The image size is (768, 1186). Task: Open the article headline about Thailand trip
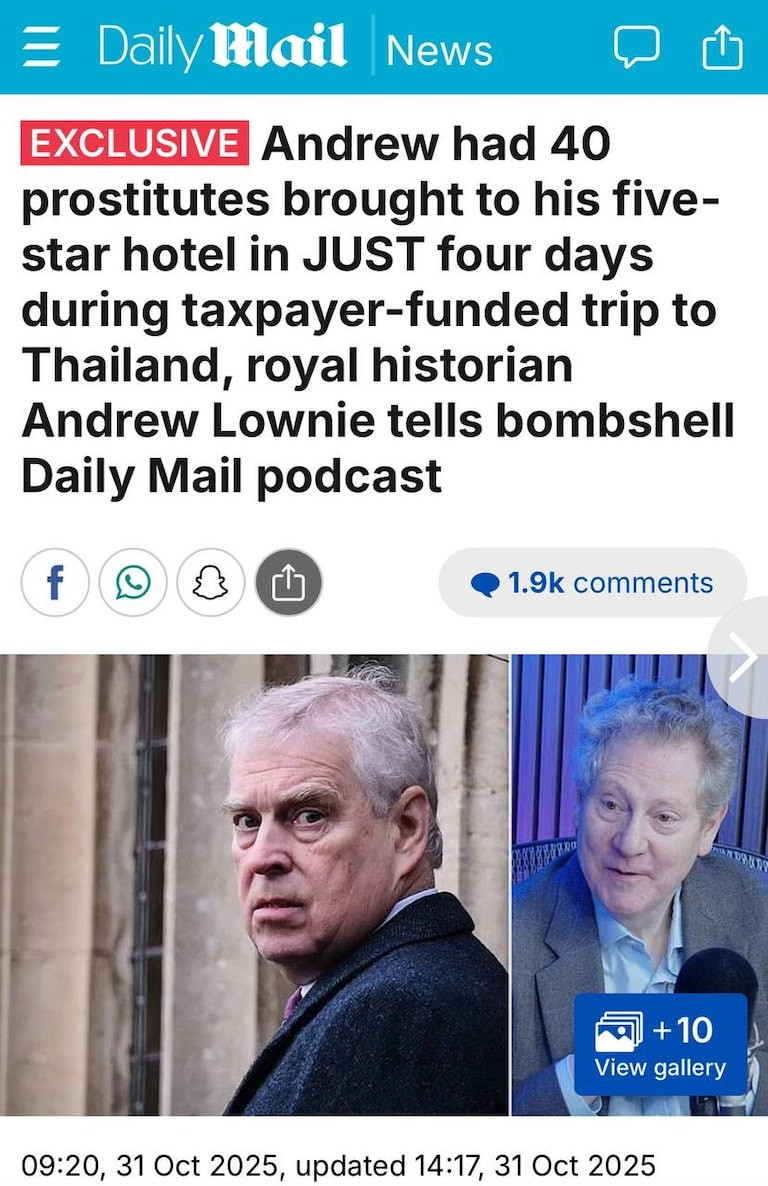click(x=378, y=309)
